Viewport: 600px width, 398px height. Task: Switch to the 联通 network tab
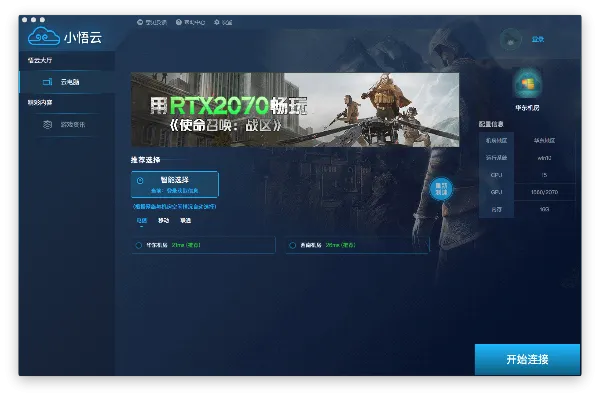(186, 220)
